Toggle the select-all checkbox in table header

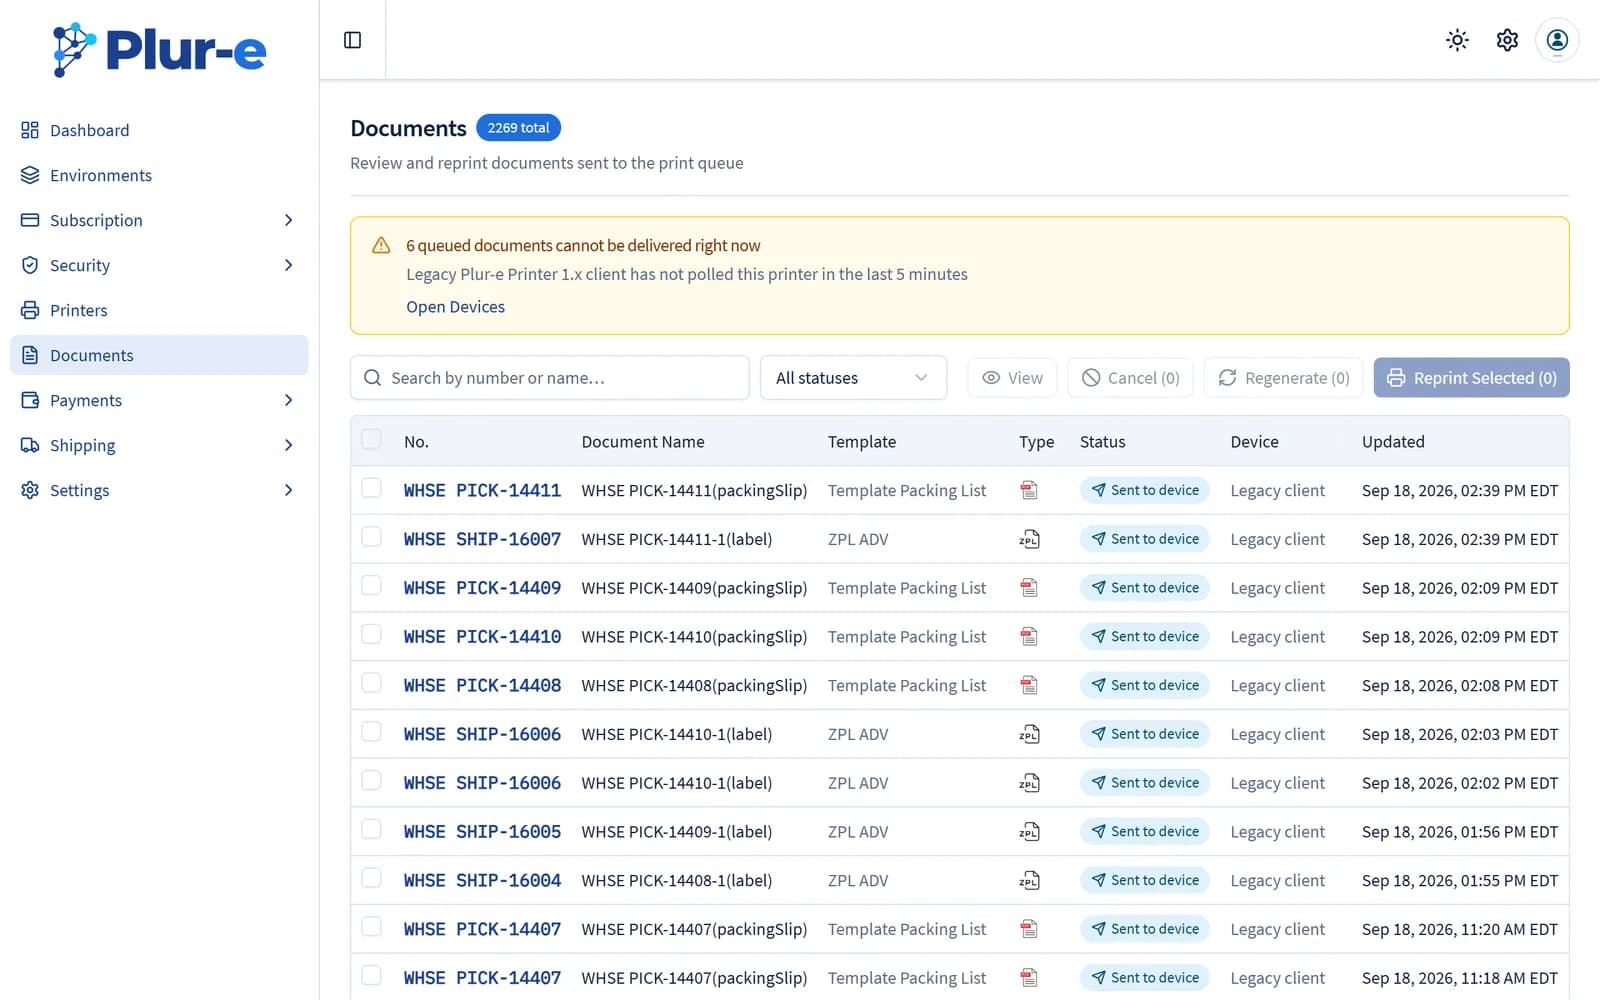[371, 439]
